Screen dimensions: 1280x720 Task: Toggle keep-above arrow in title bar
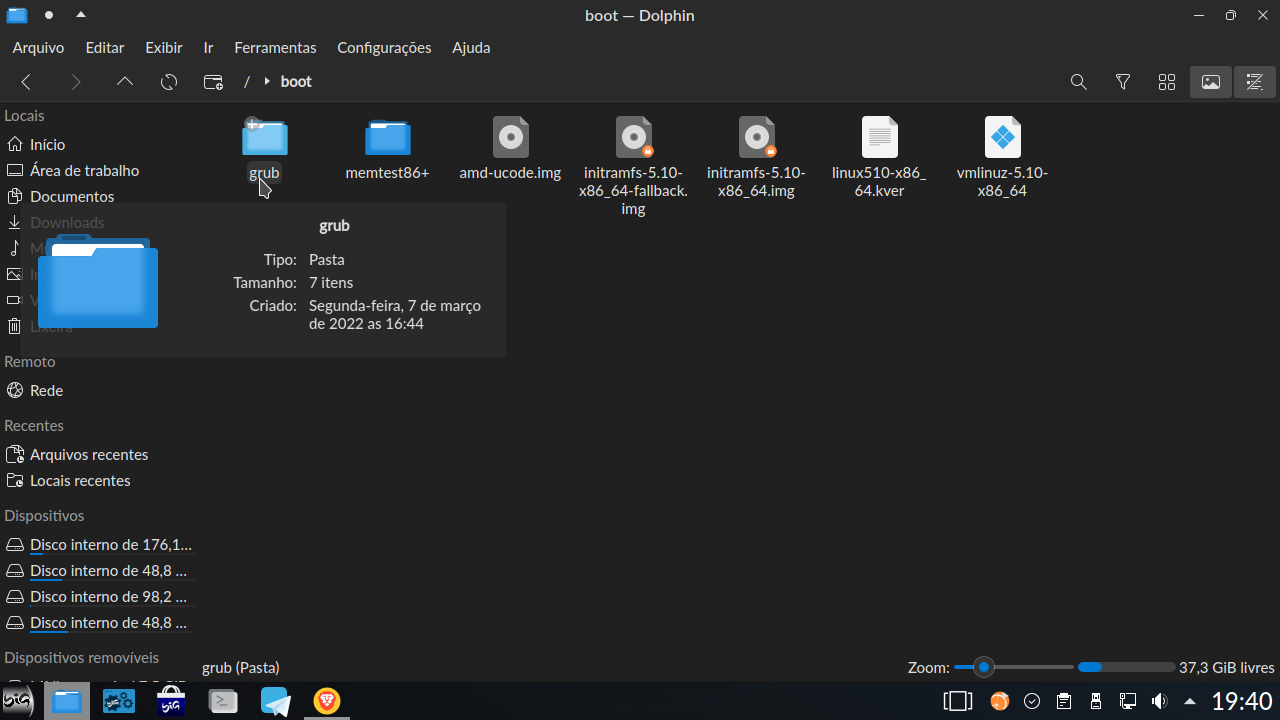(x=81, y=15)
